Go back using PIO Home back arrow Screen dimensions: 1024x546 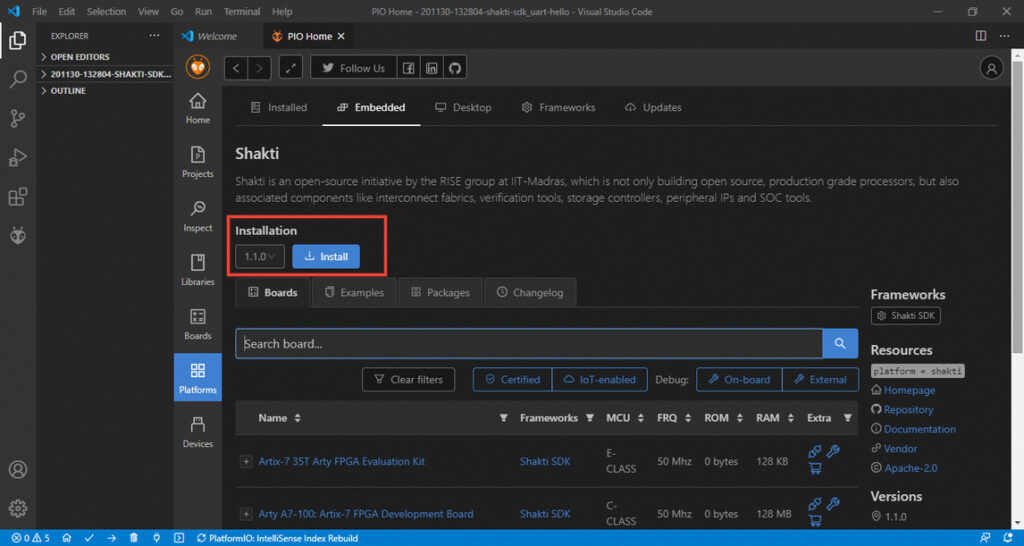tap(236, 68)
